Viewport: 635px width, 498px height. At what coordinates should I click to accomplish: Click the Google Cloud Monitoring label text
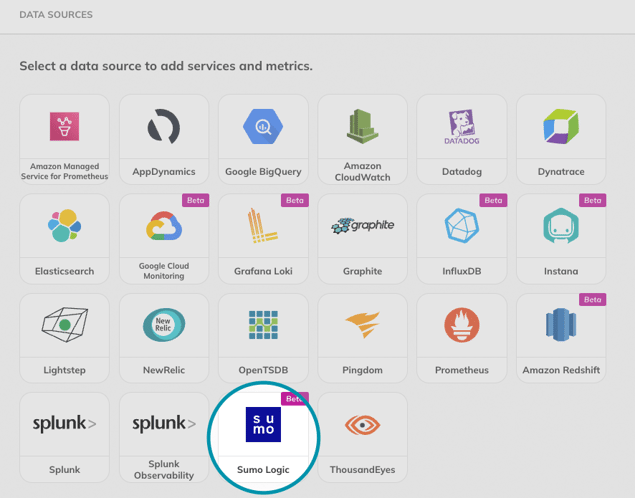[x=164, y=271]
